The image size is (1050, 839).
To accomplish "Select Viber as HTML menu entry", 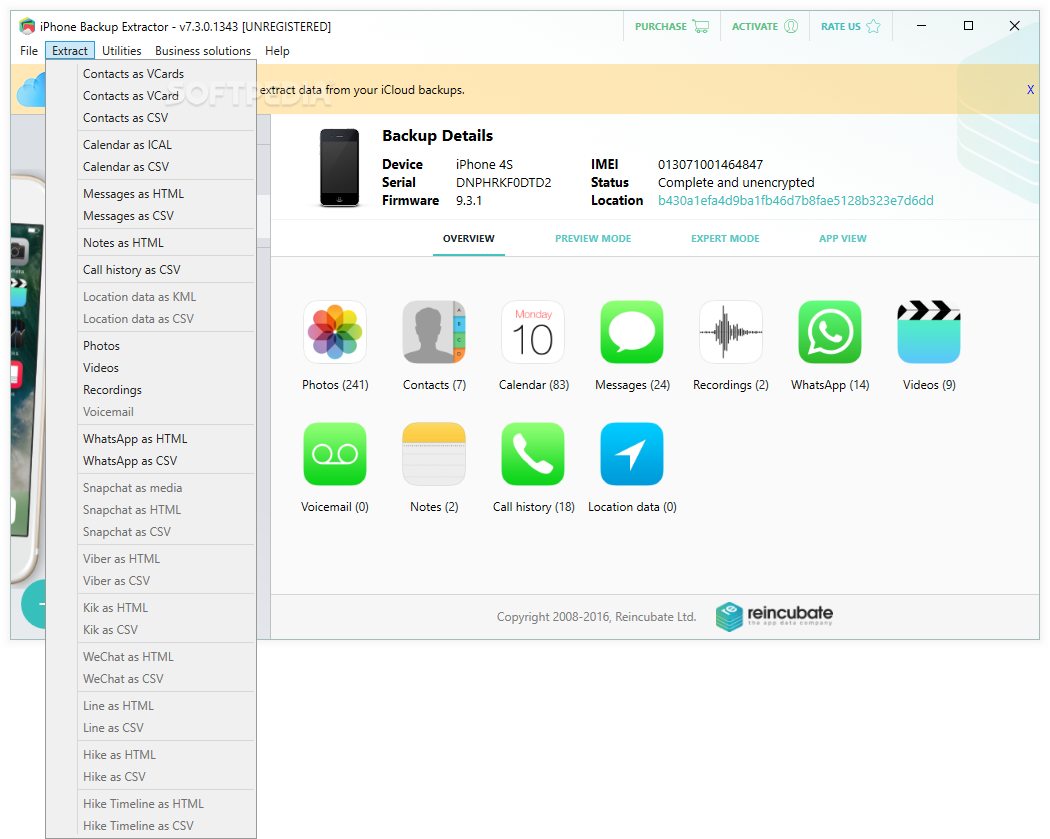I will (151, 558).
